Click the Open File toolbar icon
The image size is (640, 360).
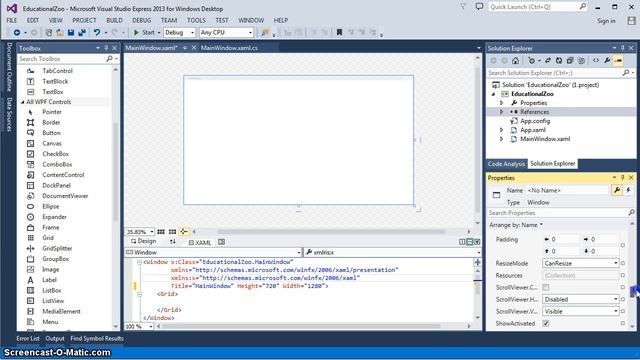pos(60,32)
